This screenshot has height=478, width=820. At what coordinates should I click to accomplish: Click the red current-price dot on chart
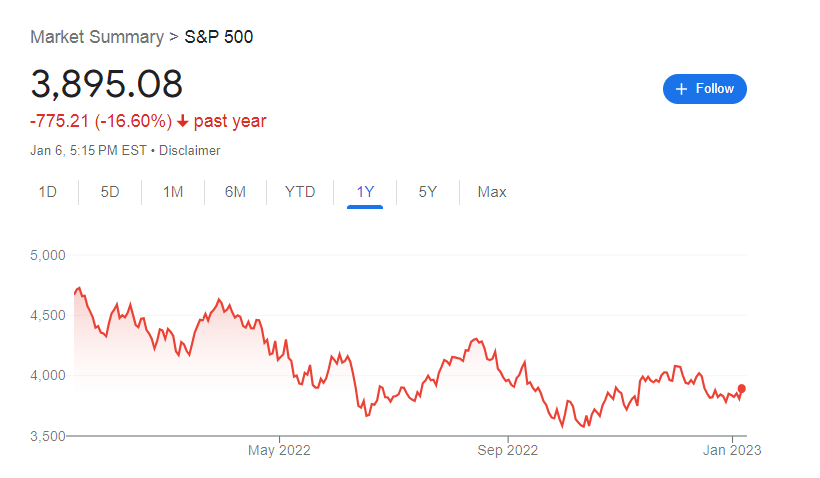(742, 389)
